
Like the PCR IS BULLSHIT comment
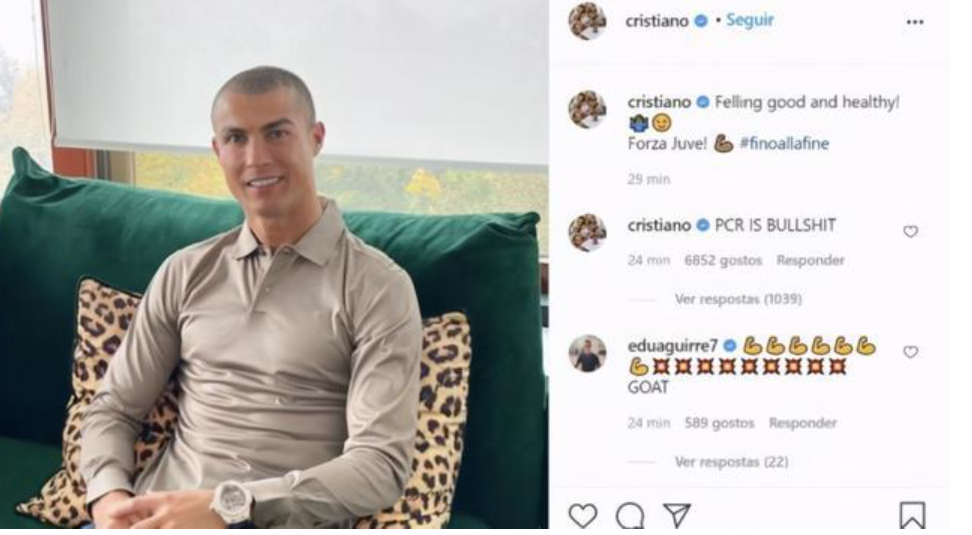(x=910, y=231)
